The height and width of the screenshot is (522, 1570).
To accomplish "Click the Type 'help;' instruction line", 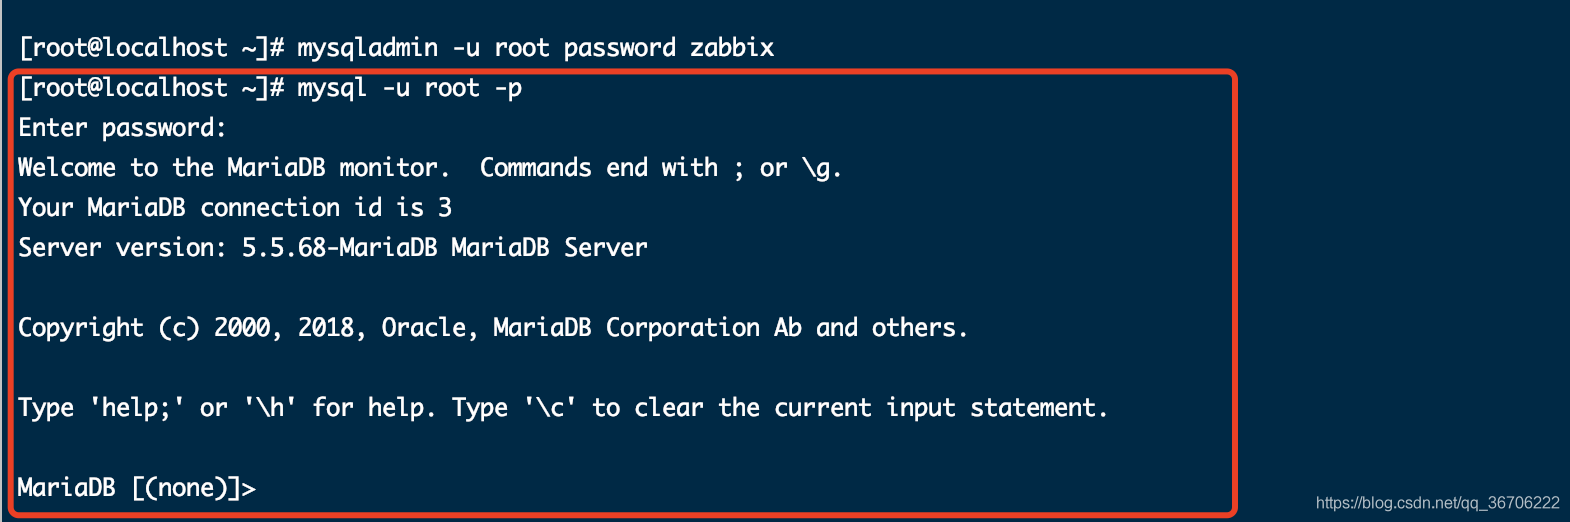I will click(563, 408).
